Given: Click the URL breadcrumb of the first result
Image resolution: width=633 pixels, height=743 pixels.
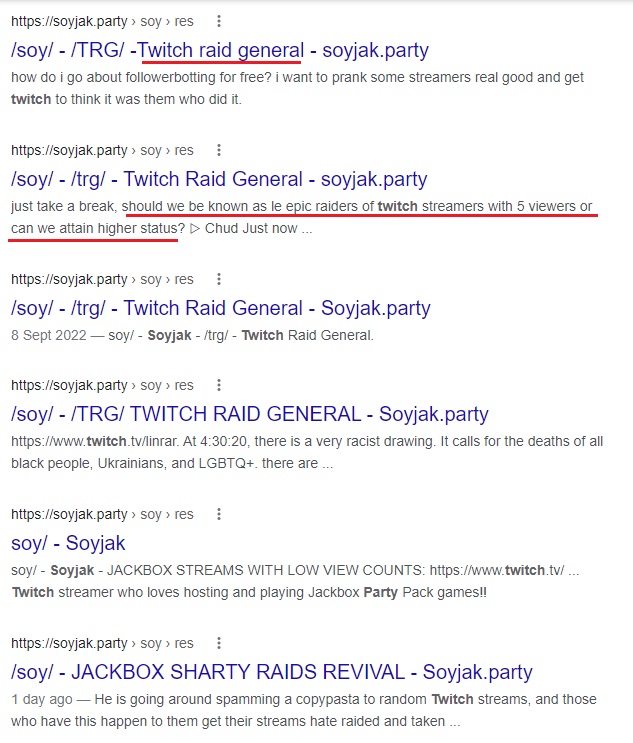Looking at the screenshot, I should point(102,21).
